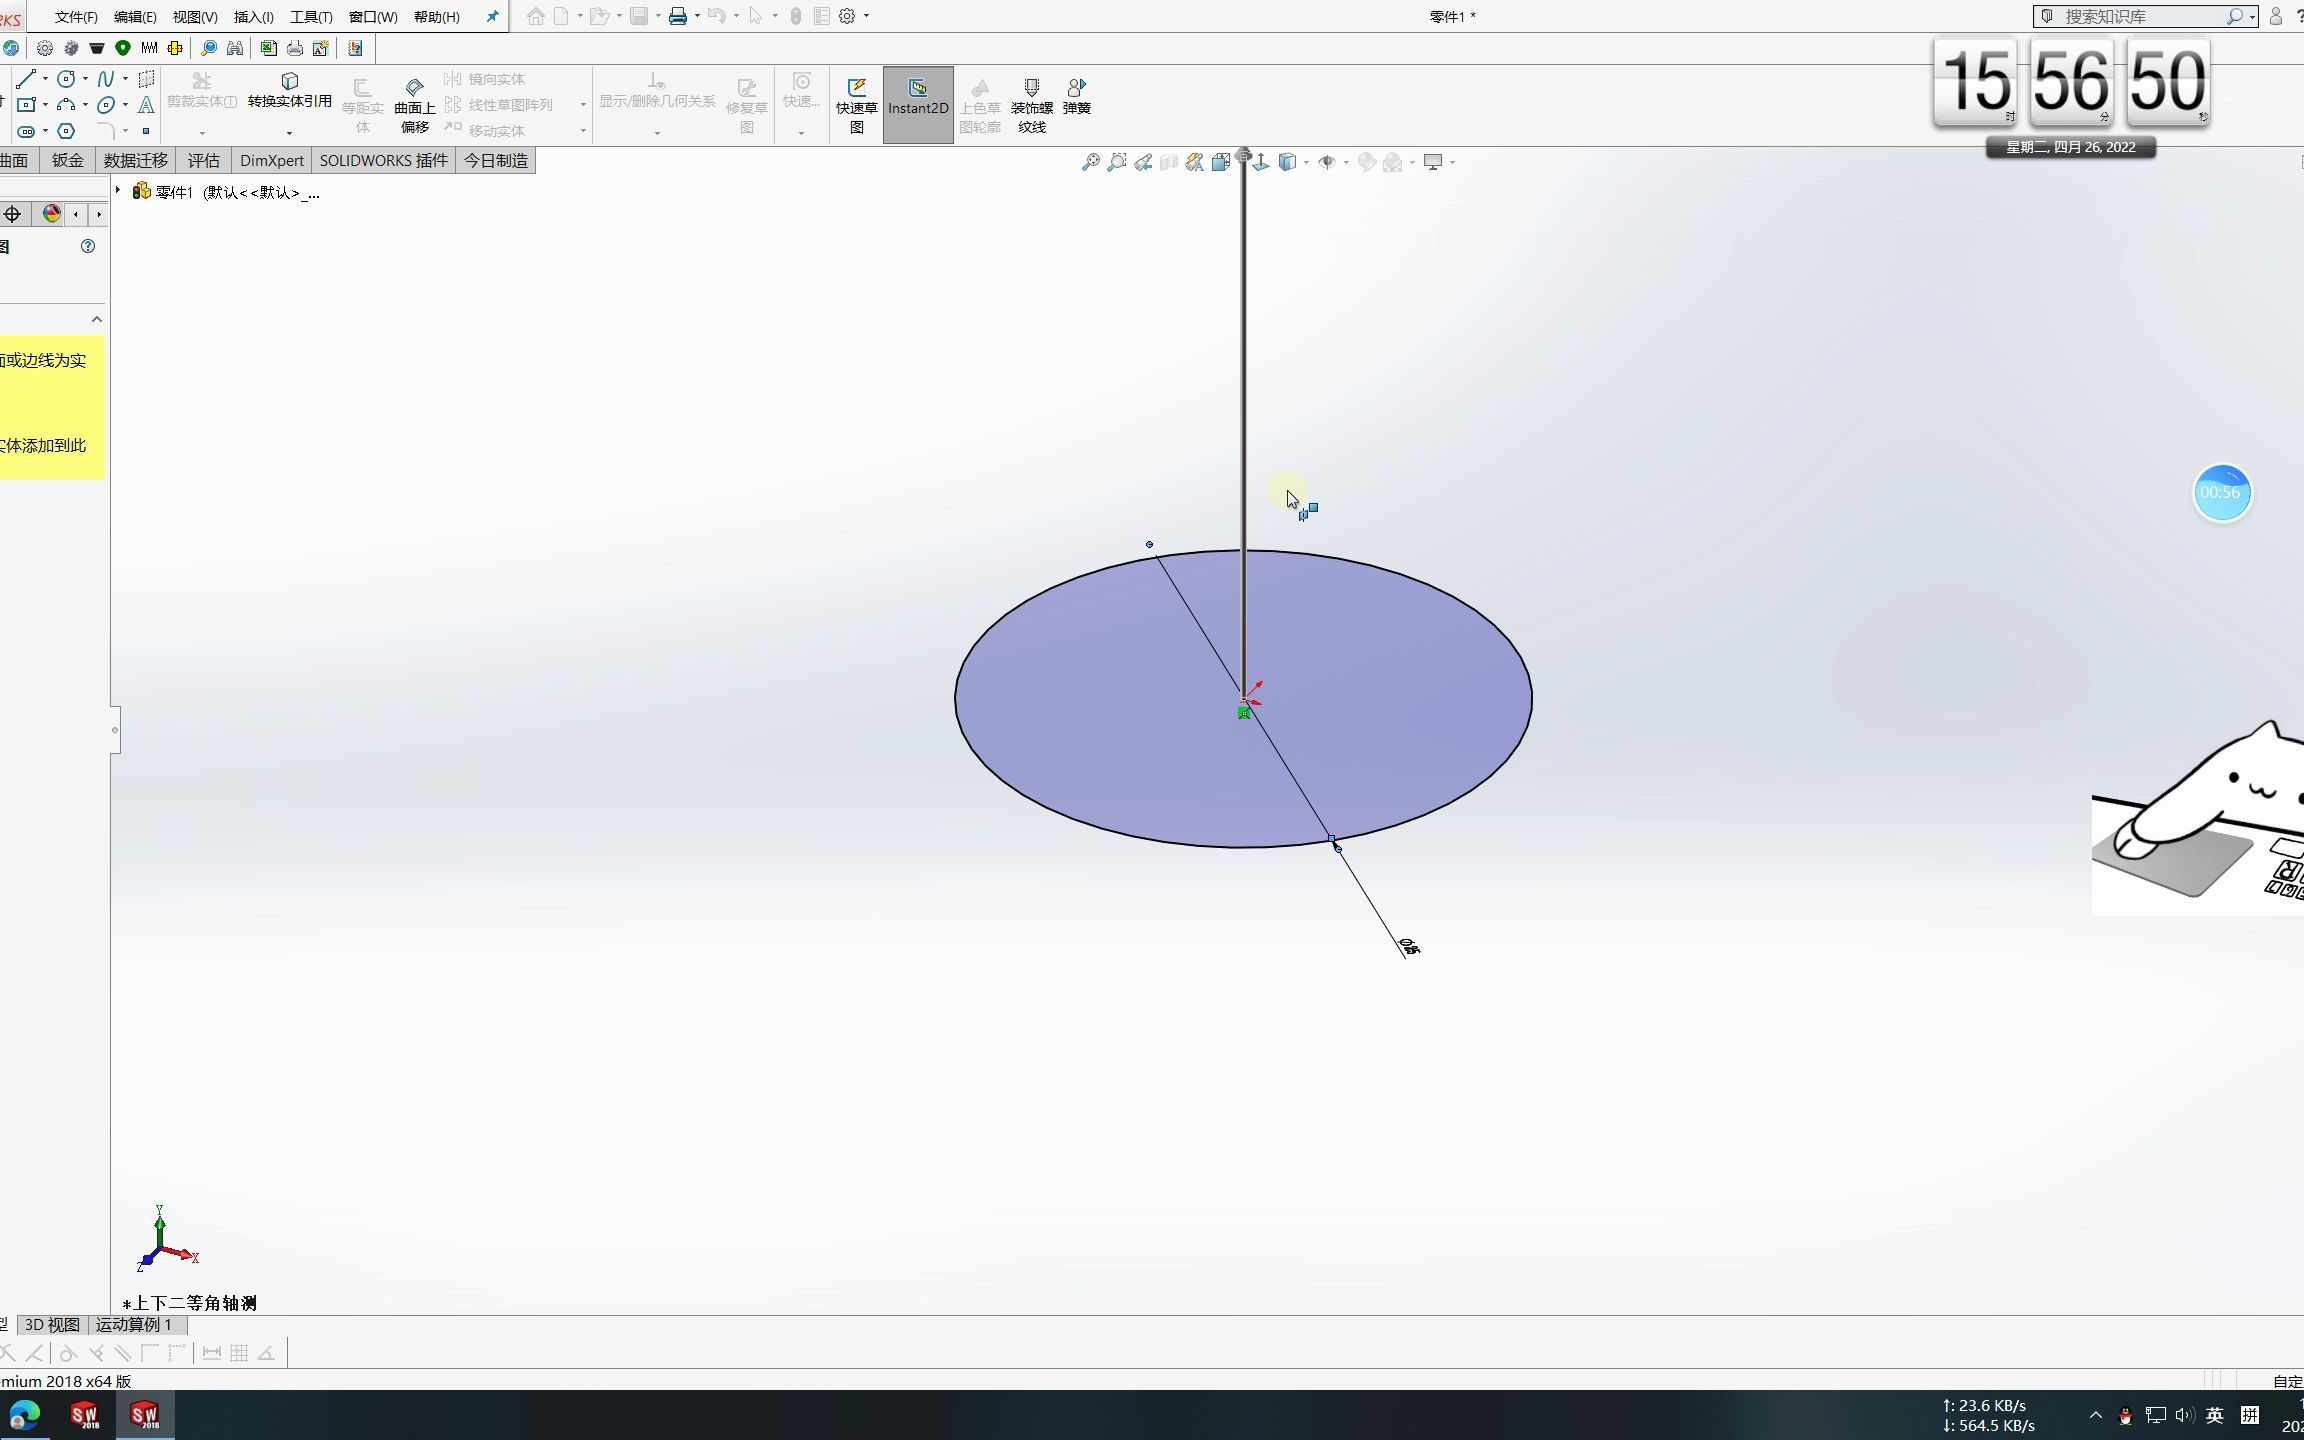
Task: Open the Circle tool dropdown arrow
Action: (85, 79)
